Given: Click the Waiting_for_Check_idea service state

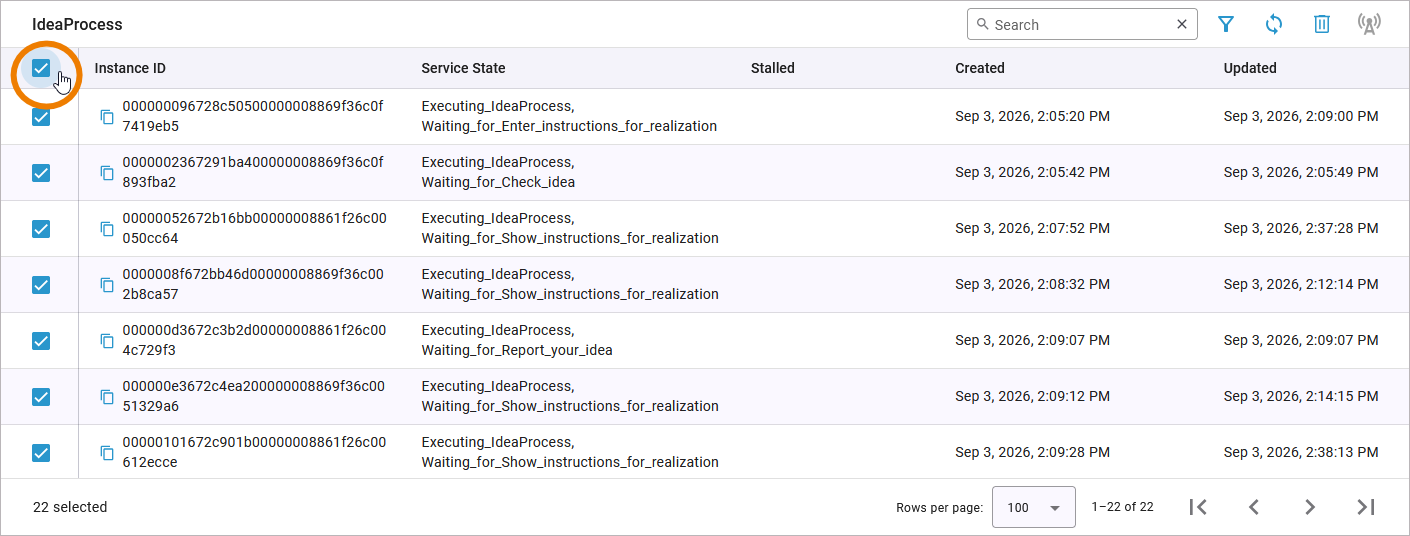Looking at the screenshot, I should (x=498, y=182).
